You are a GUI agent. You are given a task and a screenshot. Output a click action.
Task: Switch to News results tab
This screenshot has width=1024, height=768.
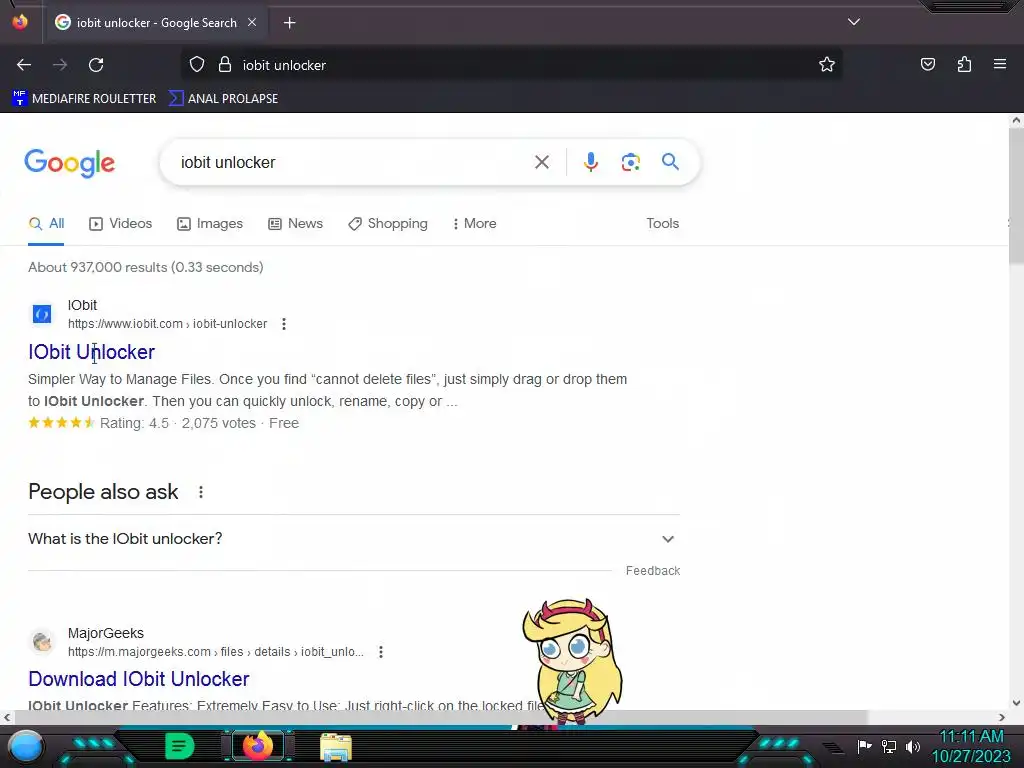295,223
